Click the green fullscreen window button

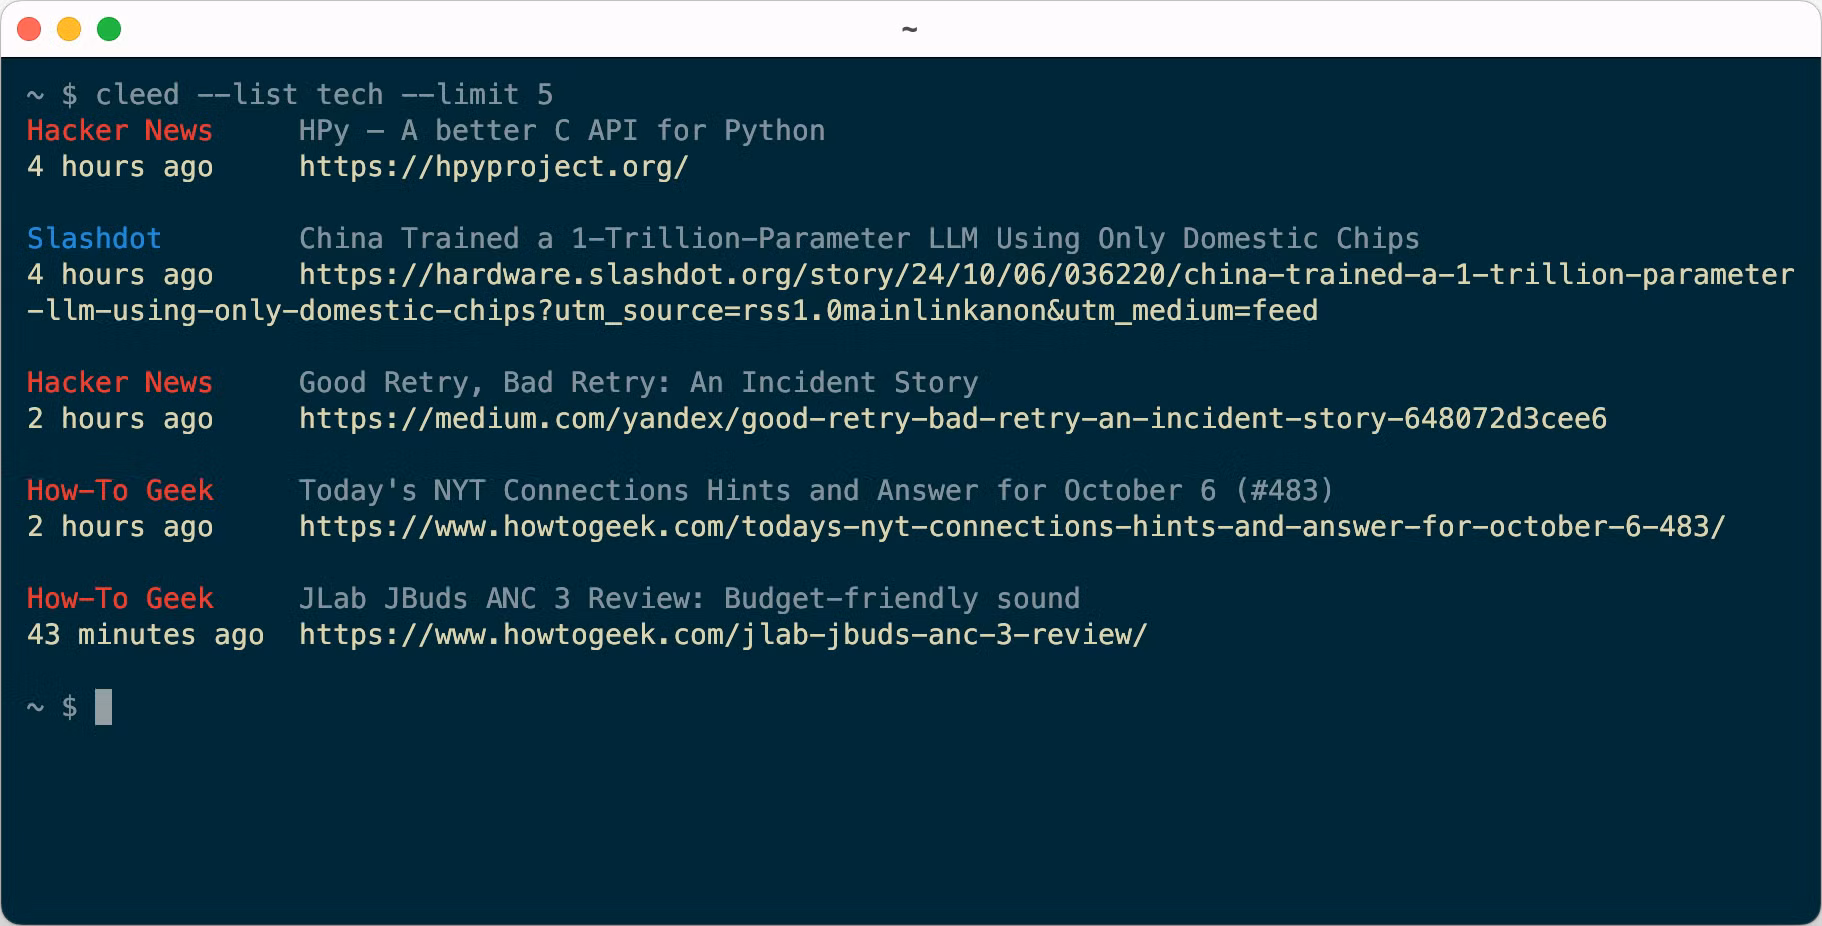pyautogui.click(x=109, y=29)
